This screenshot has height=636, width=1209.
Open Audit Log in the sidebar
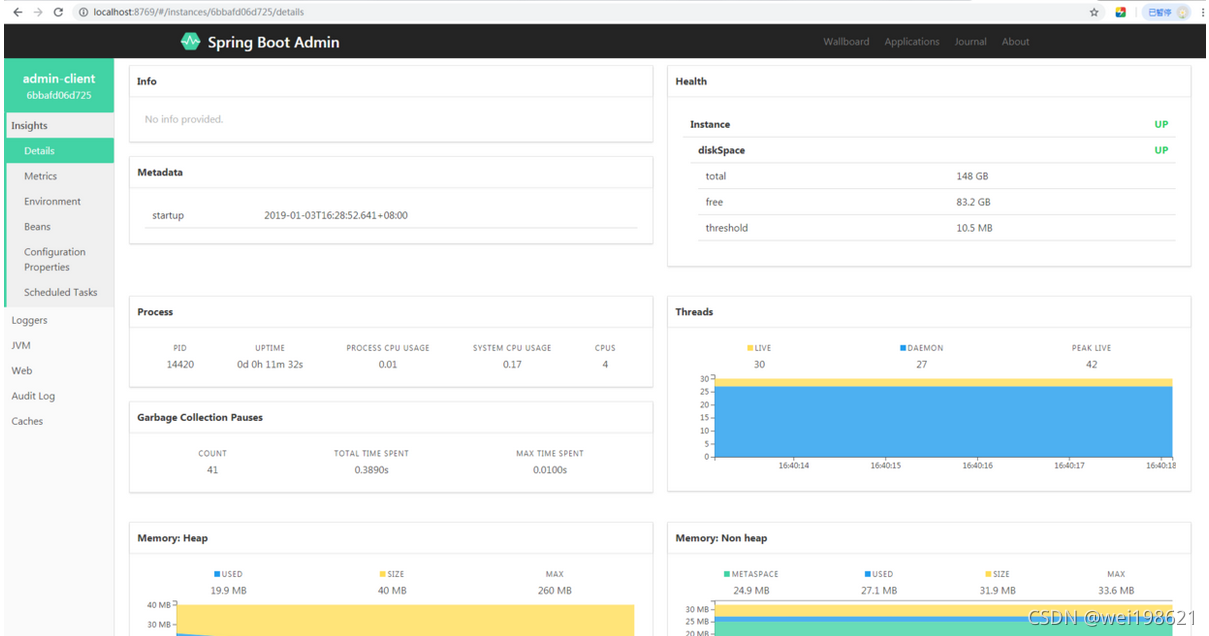[59, 396]
